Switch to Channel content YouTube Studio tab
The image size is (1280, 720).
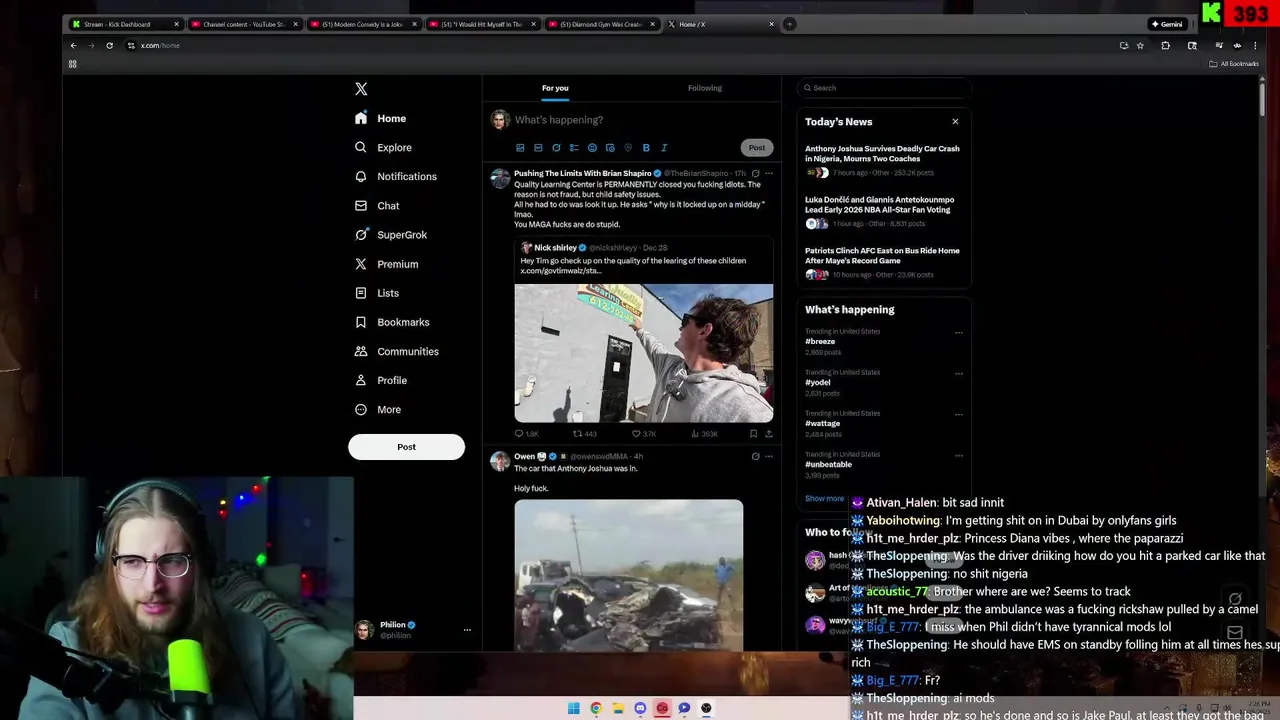tap(244, 24)
